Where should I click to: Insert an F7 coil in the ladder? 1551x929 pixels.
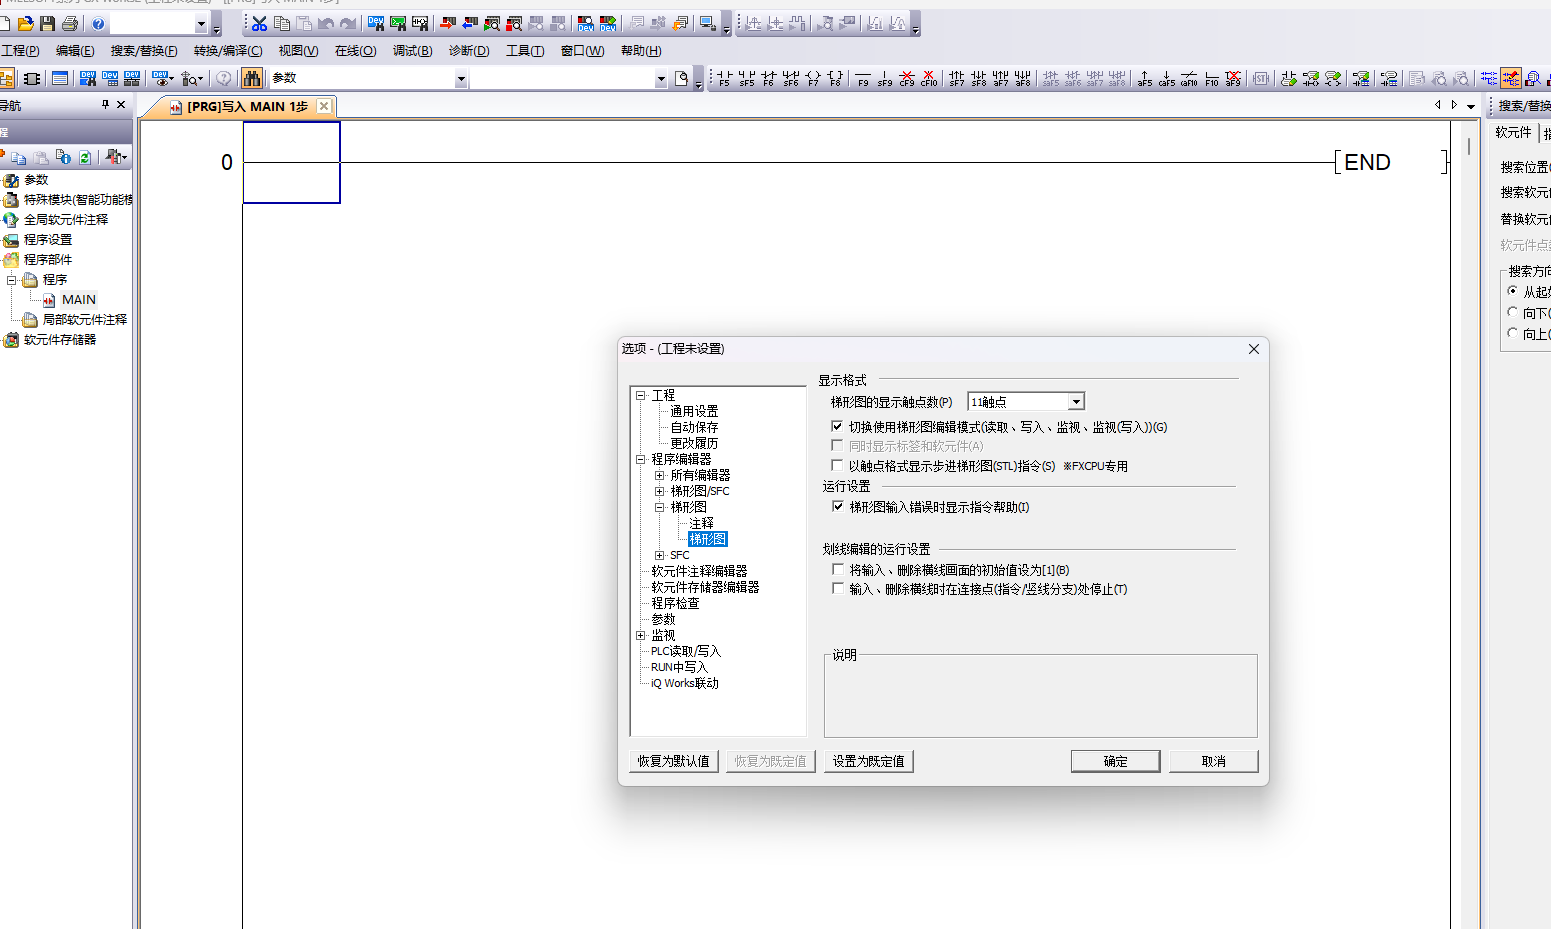click(x=813, y=78)
